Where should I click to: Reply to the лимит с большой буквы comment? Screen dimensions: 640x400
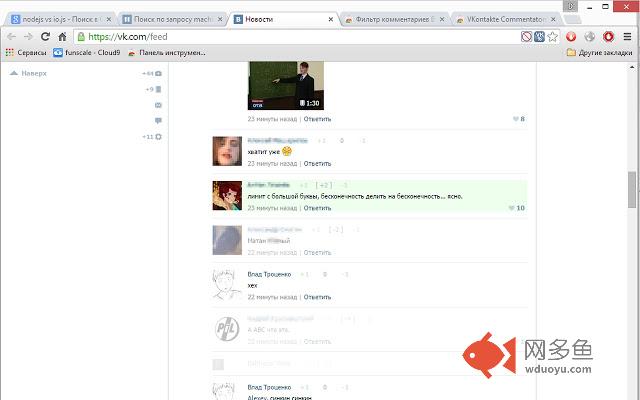[317, 208]
